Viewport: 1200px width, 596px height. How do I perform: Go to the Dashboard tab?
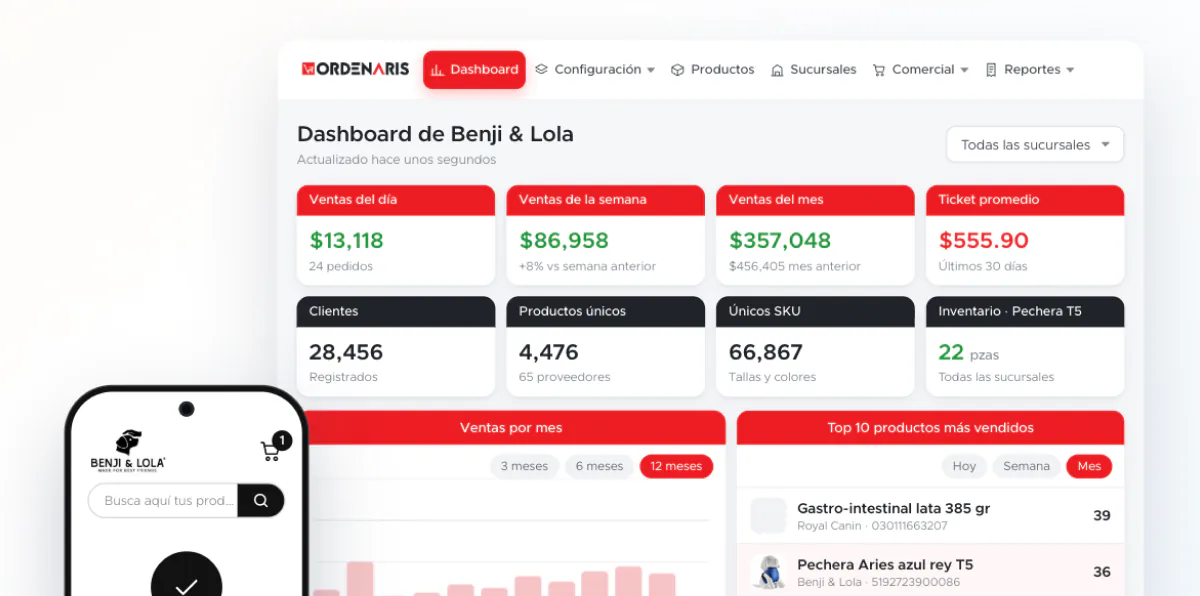474,70
